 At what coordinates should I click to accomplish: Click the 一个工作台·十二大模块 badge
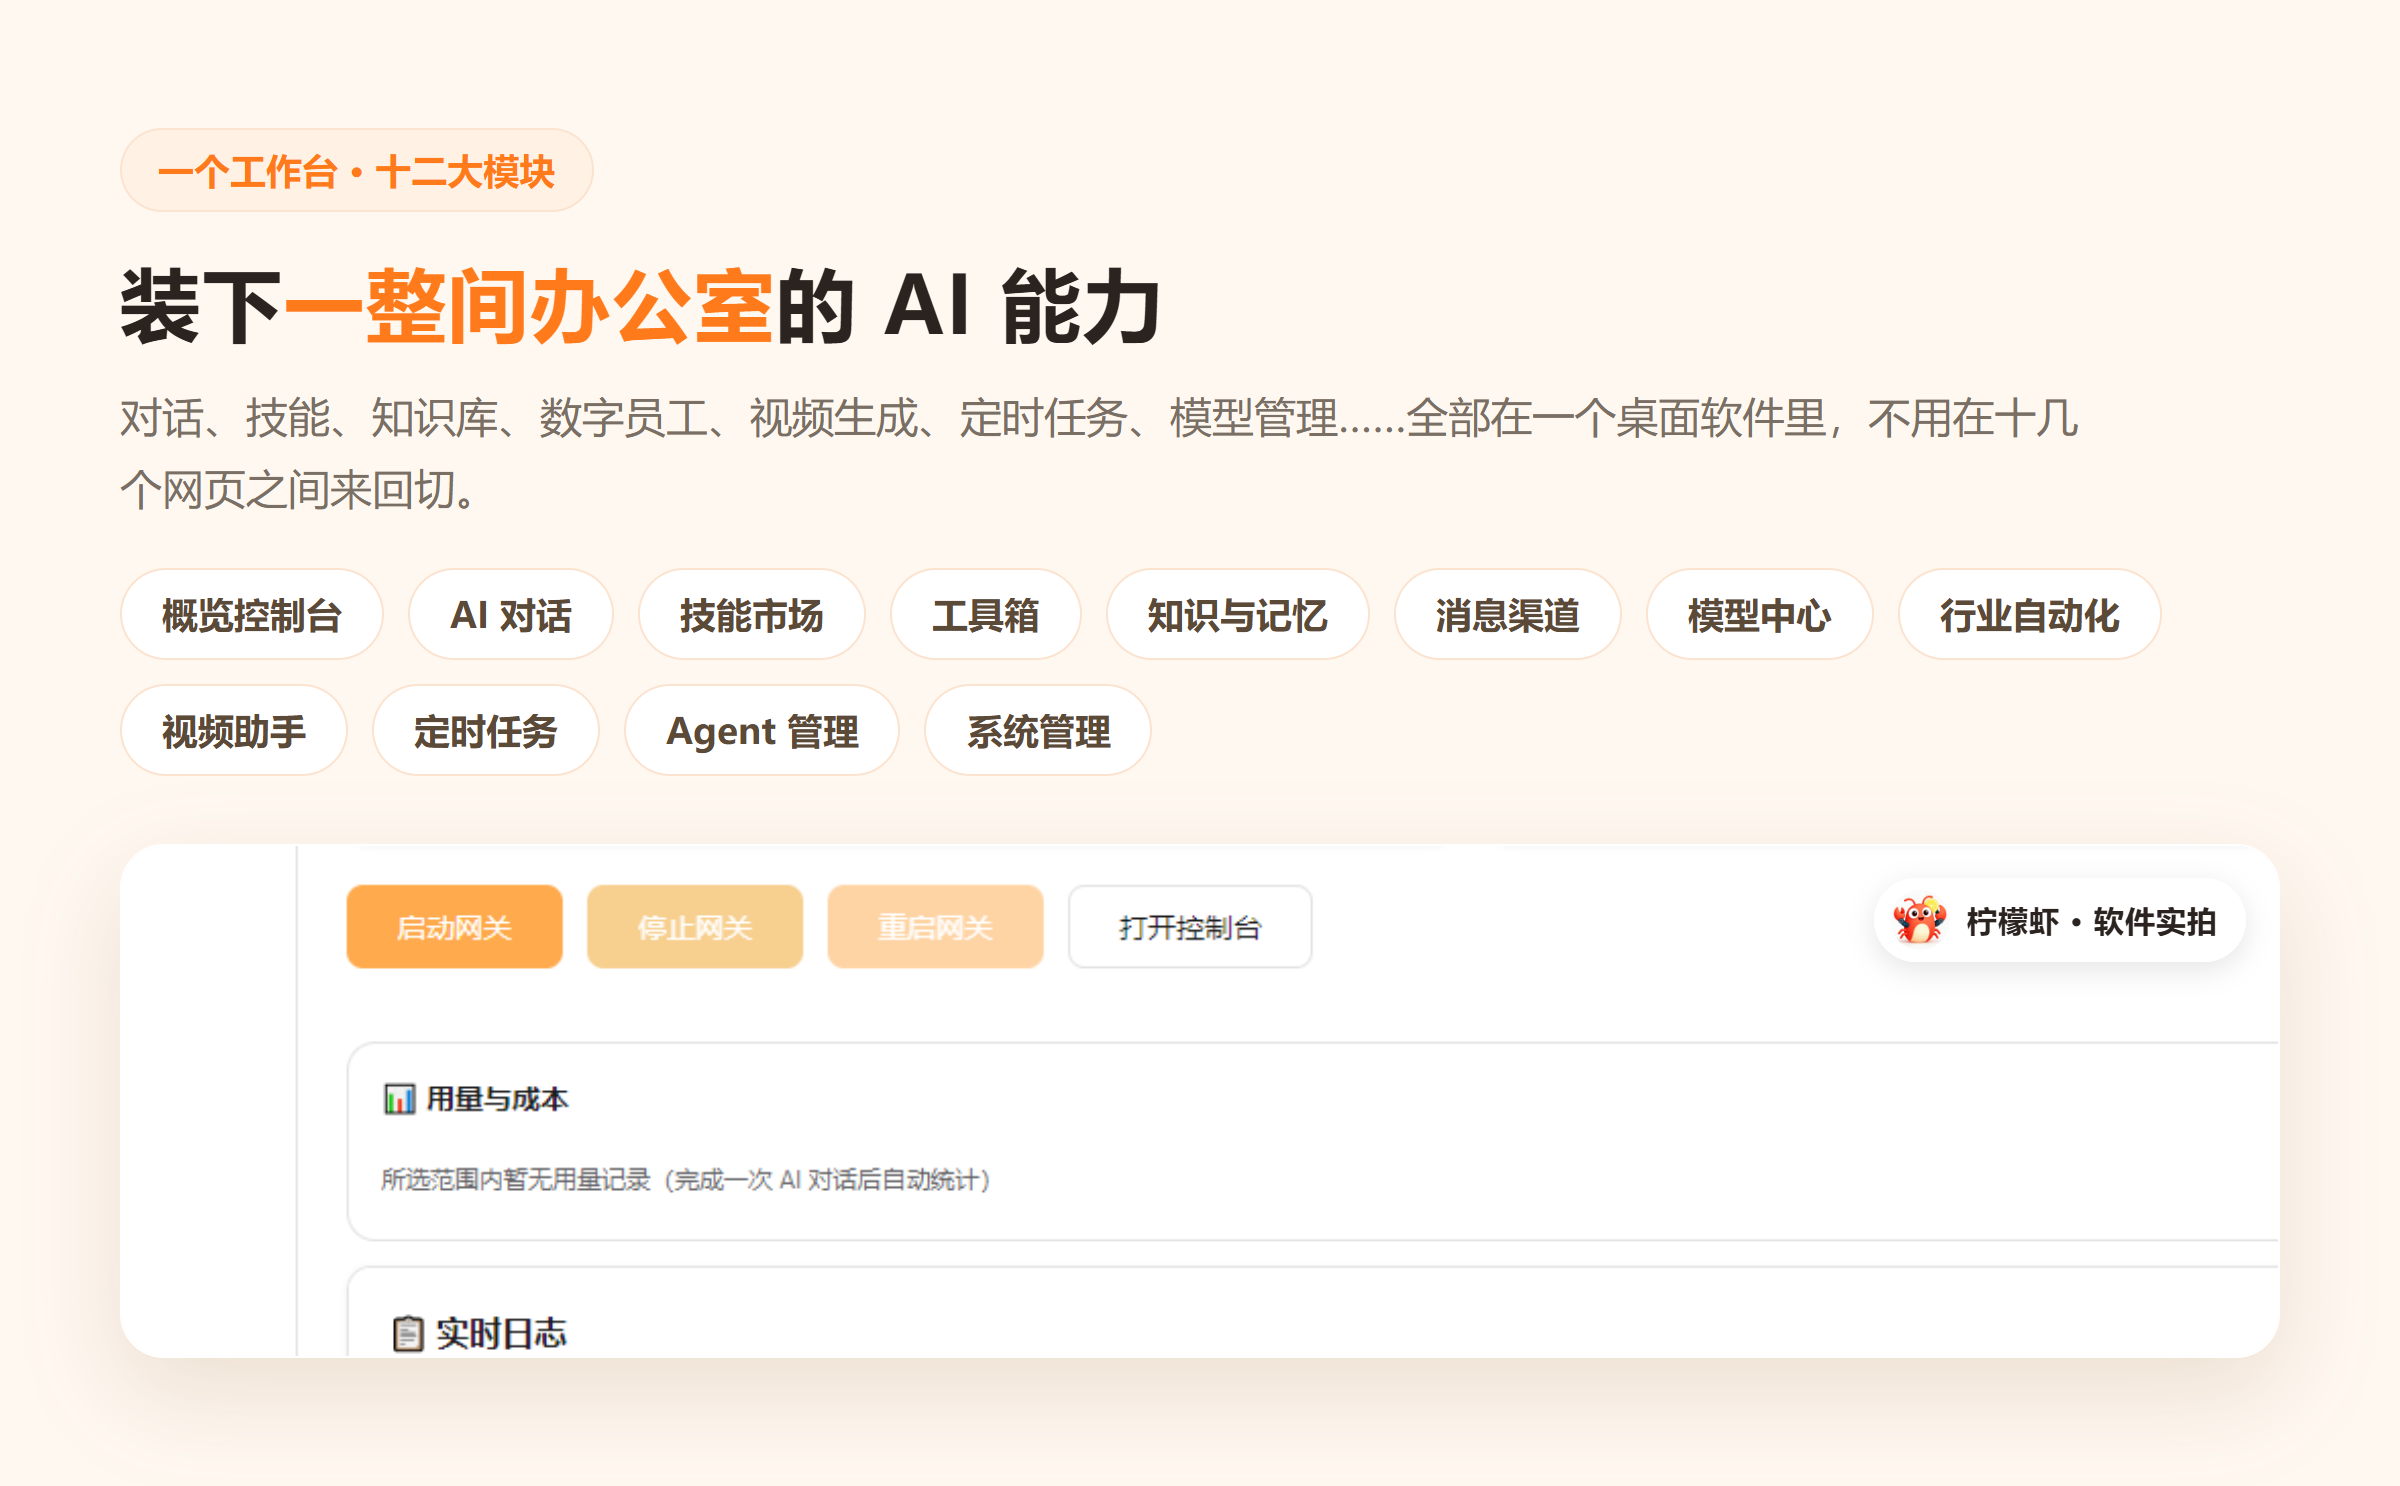coord(356,171)
